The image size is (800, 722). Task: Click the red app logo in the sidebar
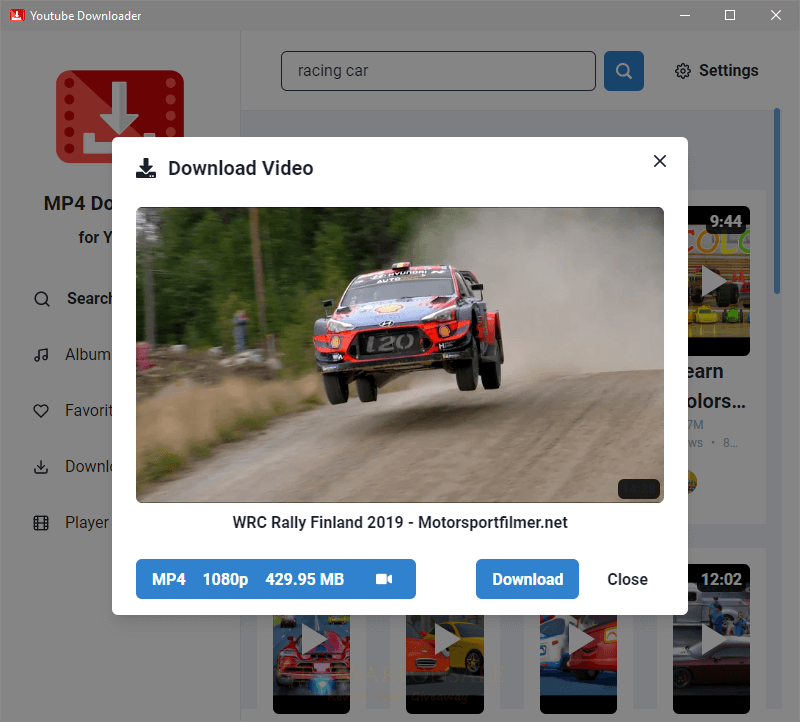pyautogui.click(x=120, y=104)
